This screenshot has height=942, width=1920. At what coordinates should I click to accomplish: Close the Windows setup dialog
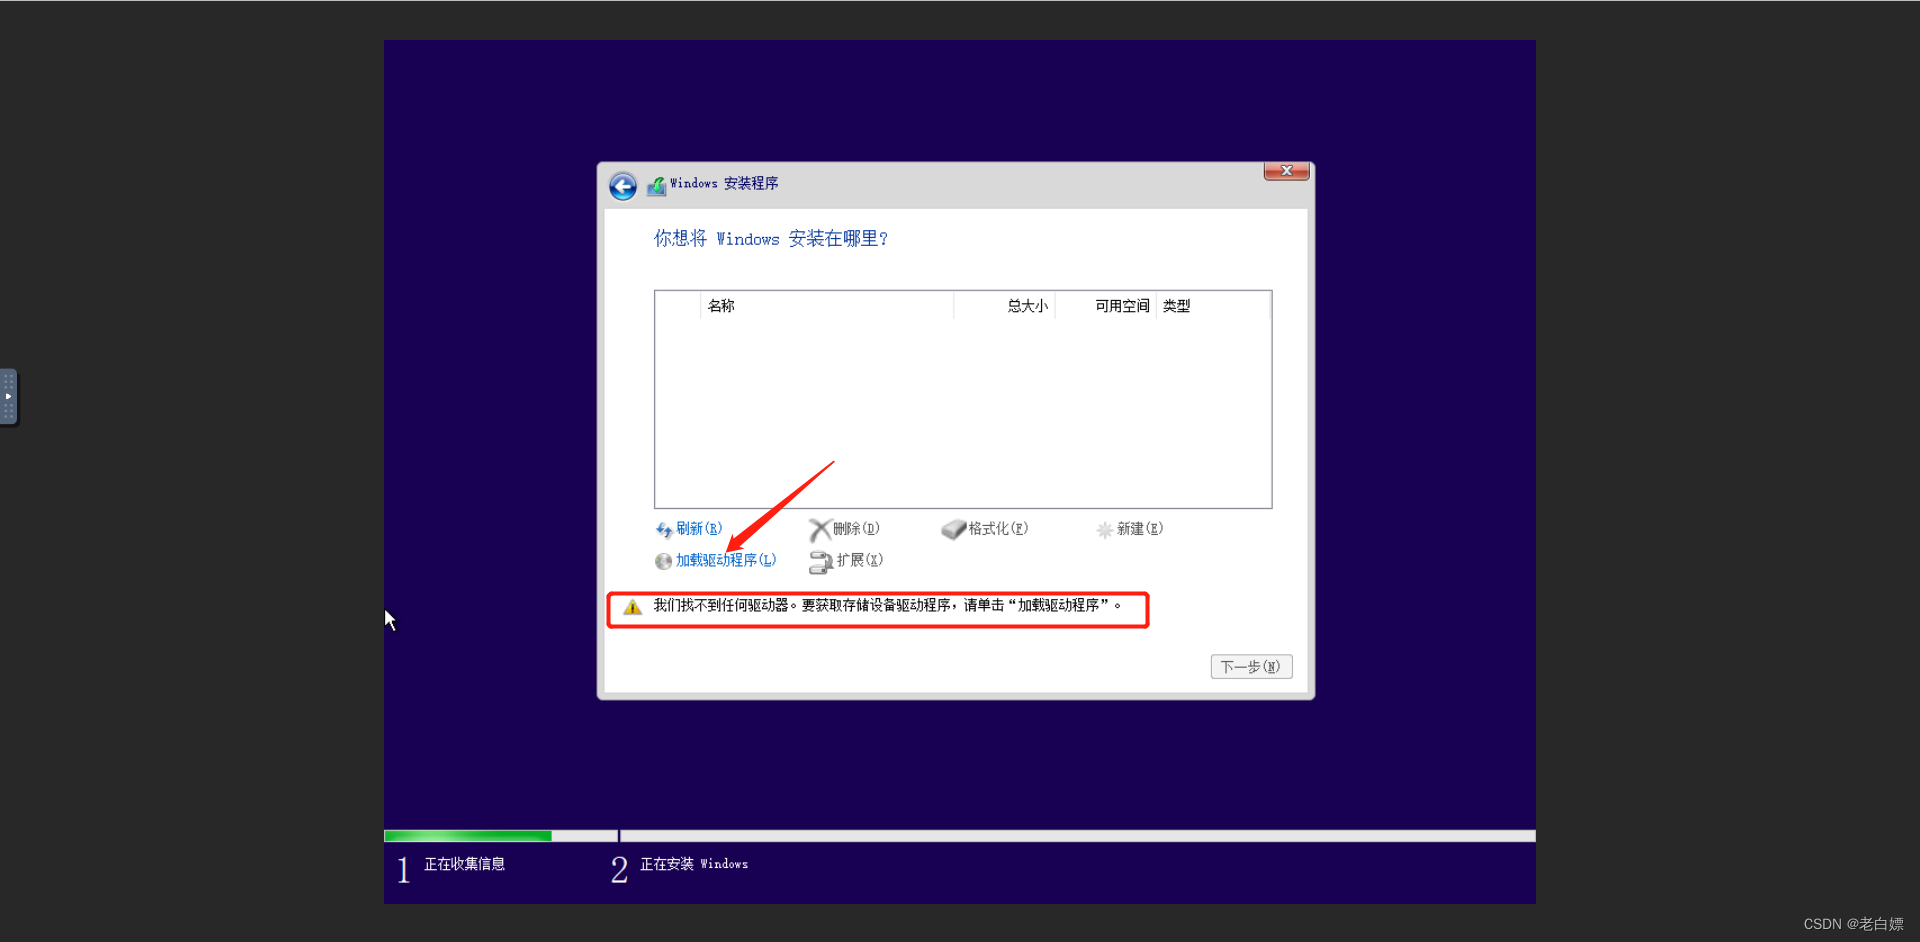[1287, 171]
